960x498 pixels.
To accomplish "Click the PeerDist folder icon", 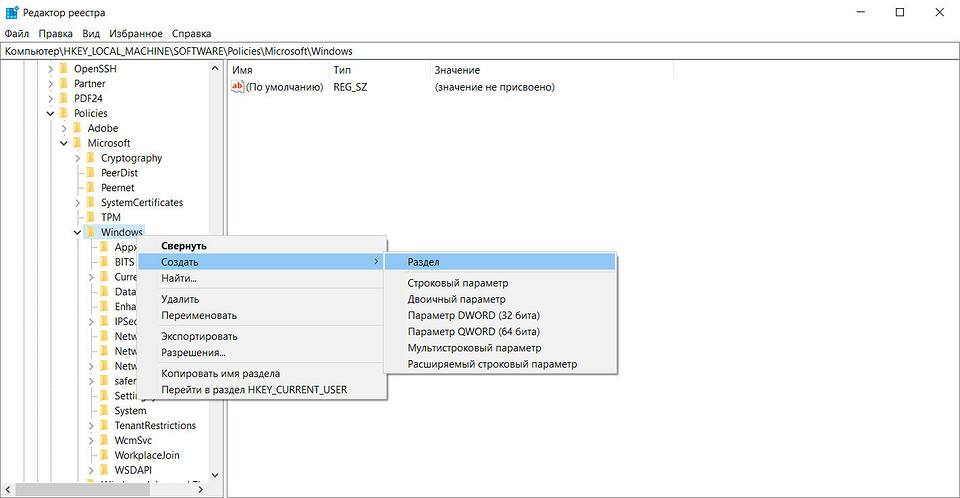I will (91, 173).
